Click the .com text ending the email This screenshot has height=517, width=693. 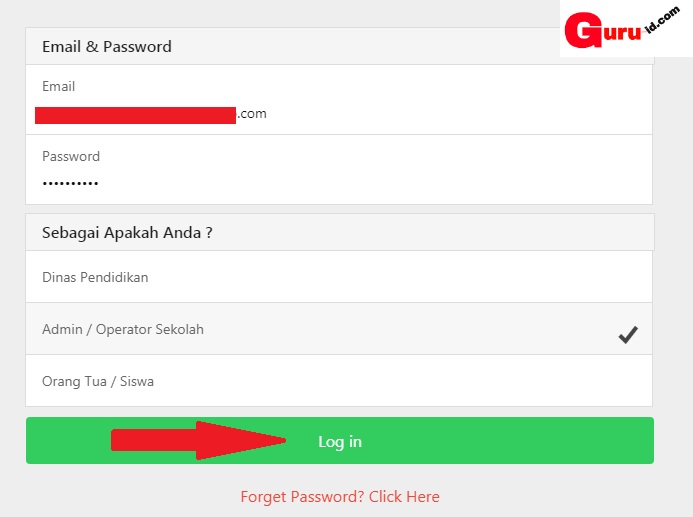pos(252,114)
